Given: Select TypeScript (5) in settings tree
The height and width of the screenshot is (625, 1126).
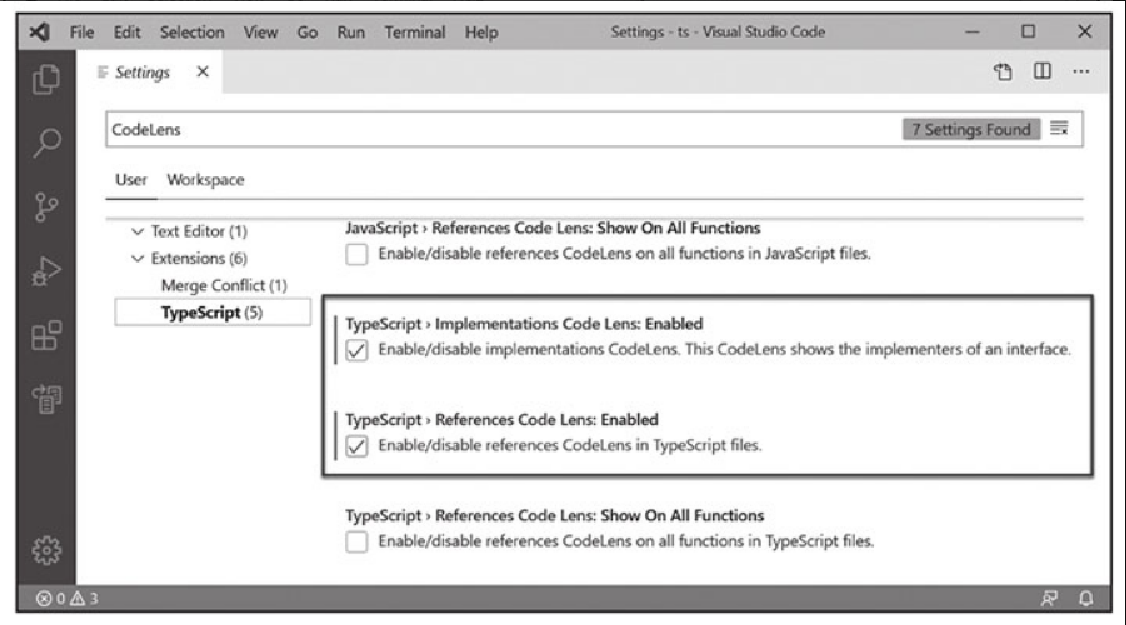Looking at the screenshot, I should [x=213, y=312].
